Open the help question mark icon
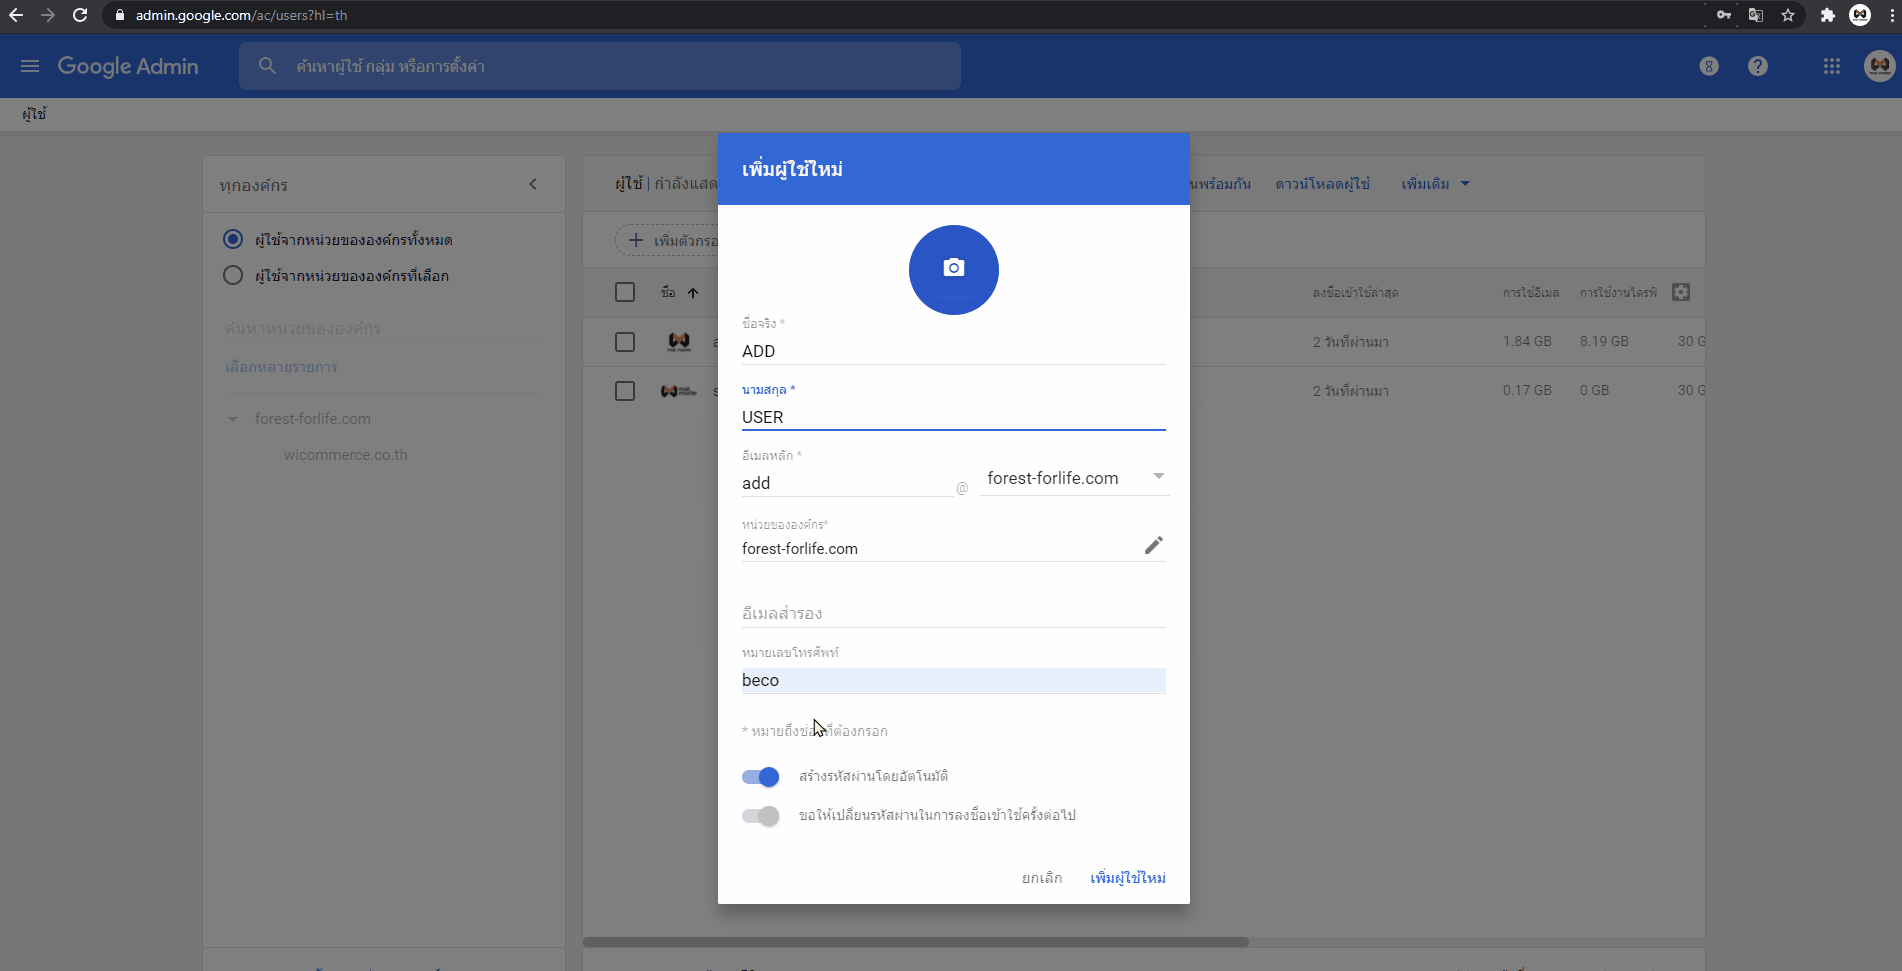This screenshot has width=1902, height=971. [x=1758, y=66]
